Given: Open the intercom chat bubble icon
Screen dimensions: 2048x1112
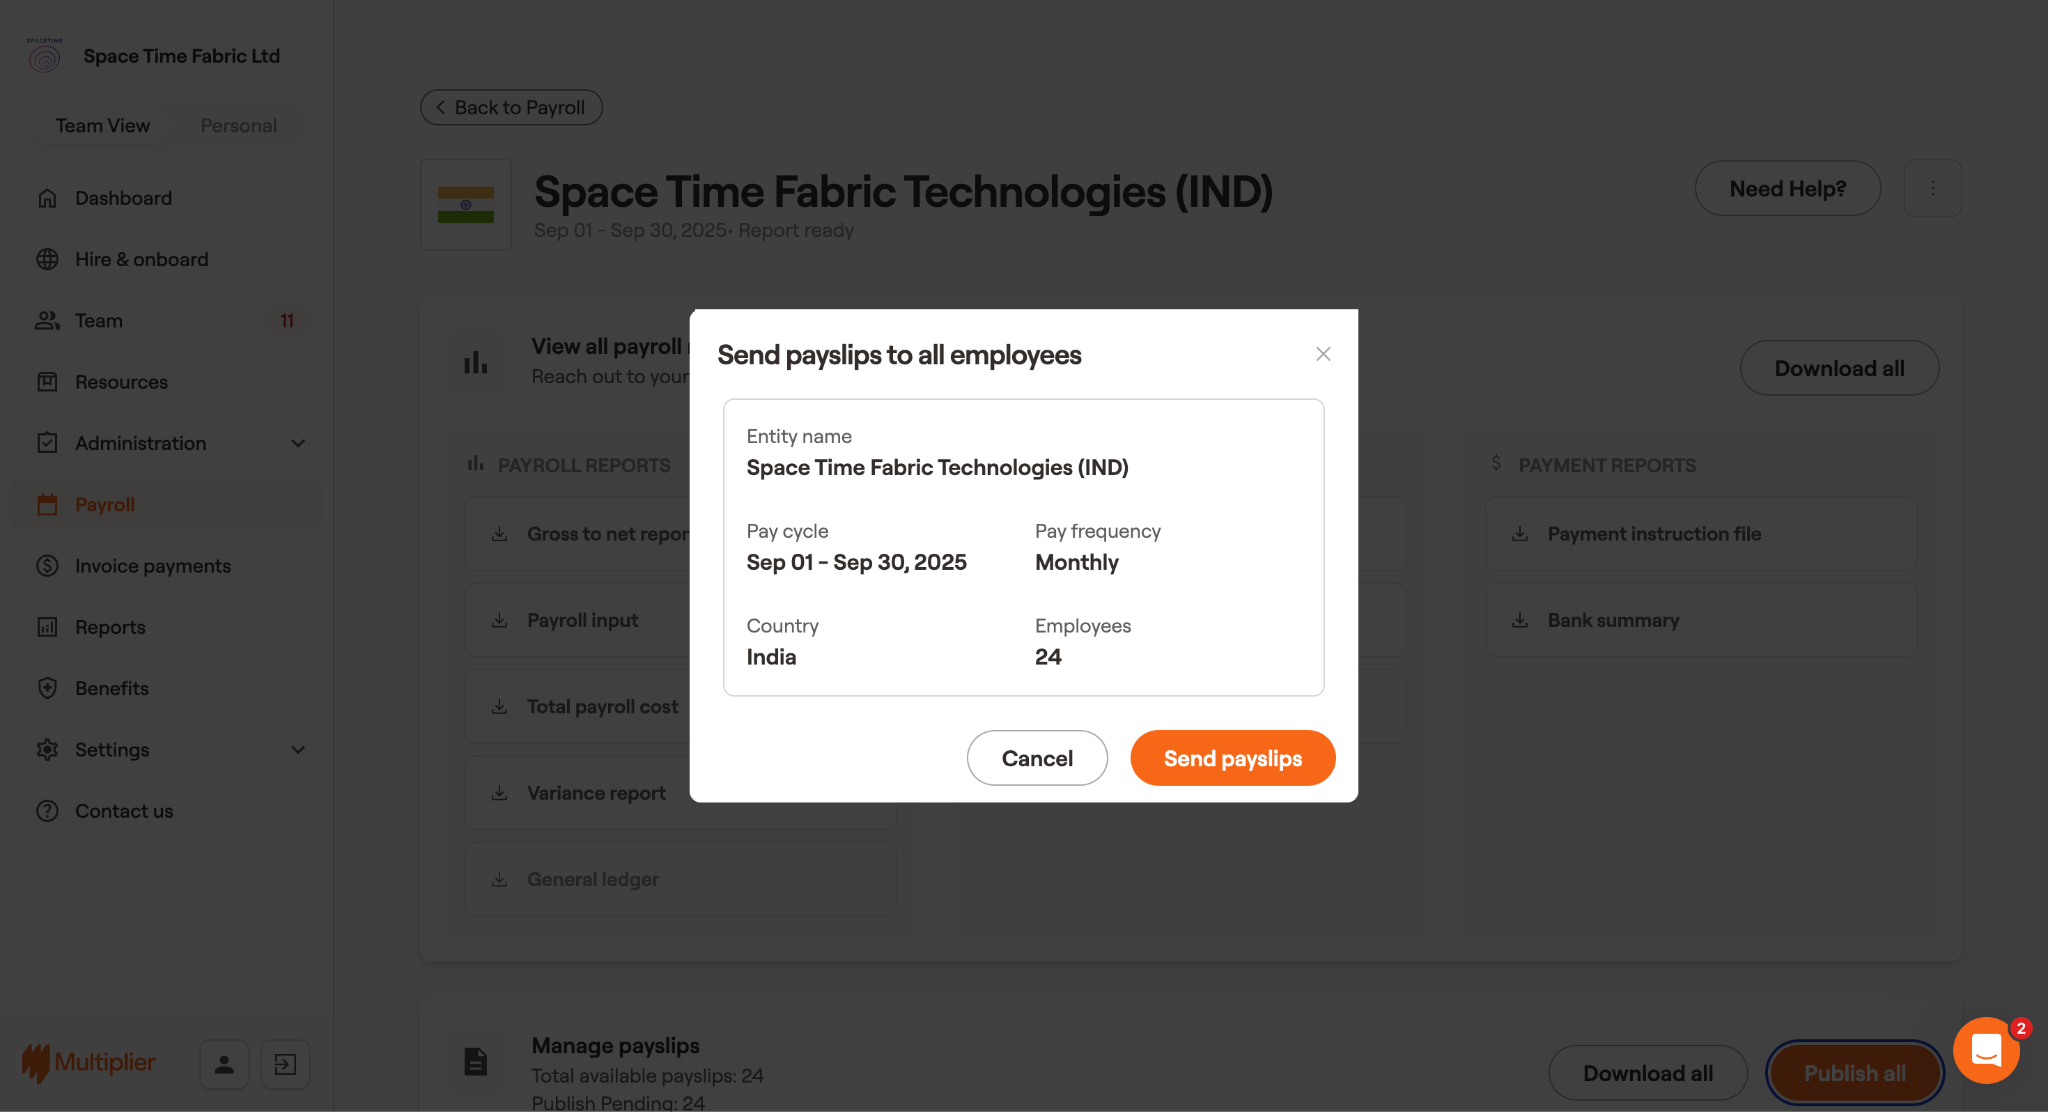Looking at the screenshot, I should 1986,1050.
